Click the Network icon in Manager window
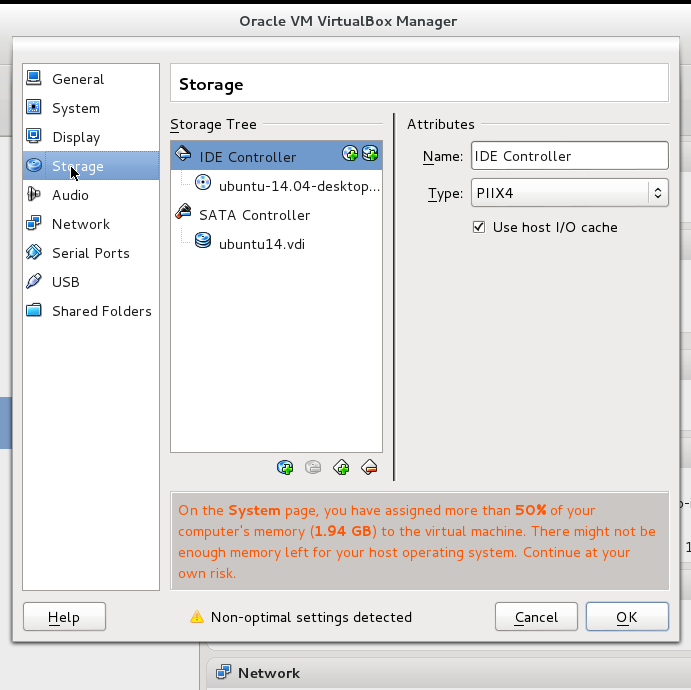Screen dimensions: 691x690 coord(223,672)
